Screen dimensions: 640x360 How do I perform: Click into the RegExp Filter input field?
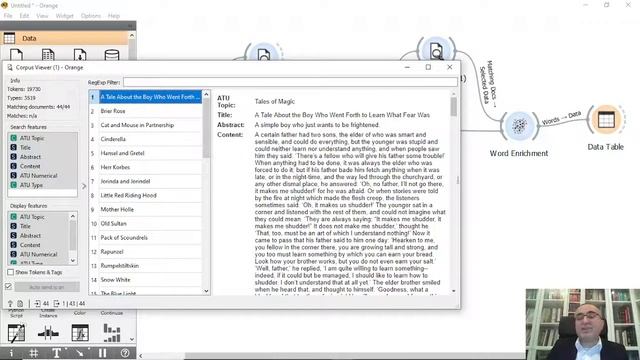290,82
